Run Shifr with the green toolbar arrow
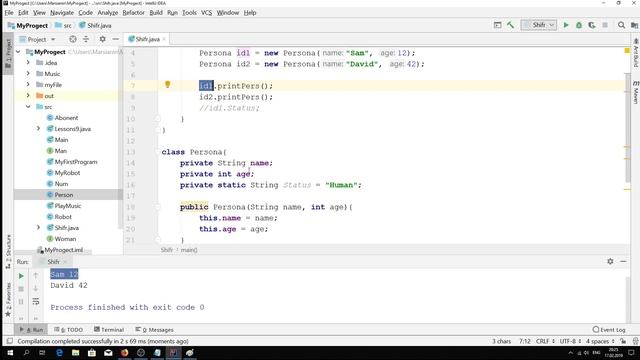 [566, 25]
